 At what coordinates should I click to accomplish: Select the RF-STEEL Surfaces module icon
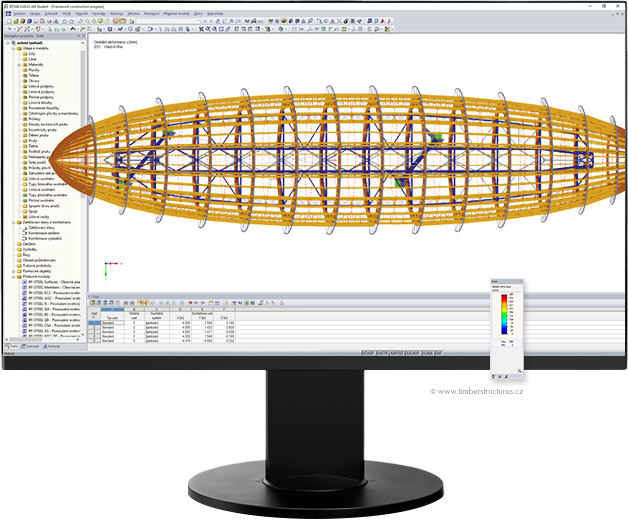pos(24,283)
